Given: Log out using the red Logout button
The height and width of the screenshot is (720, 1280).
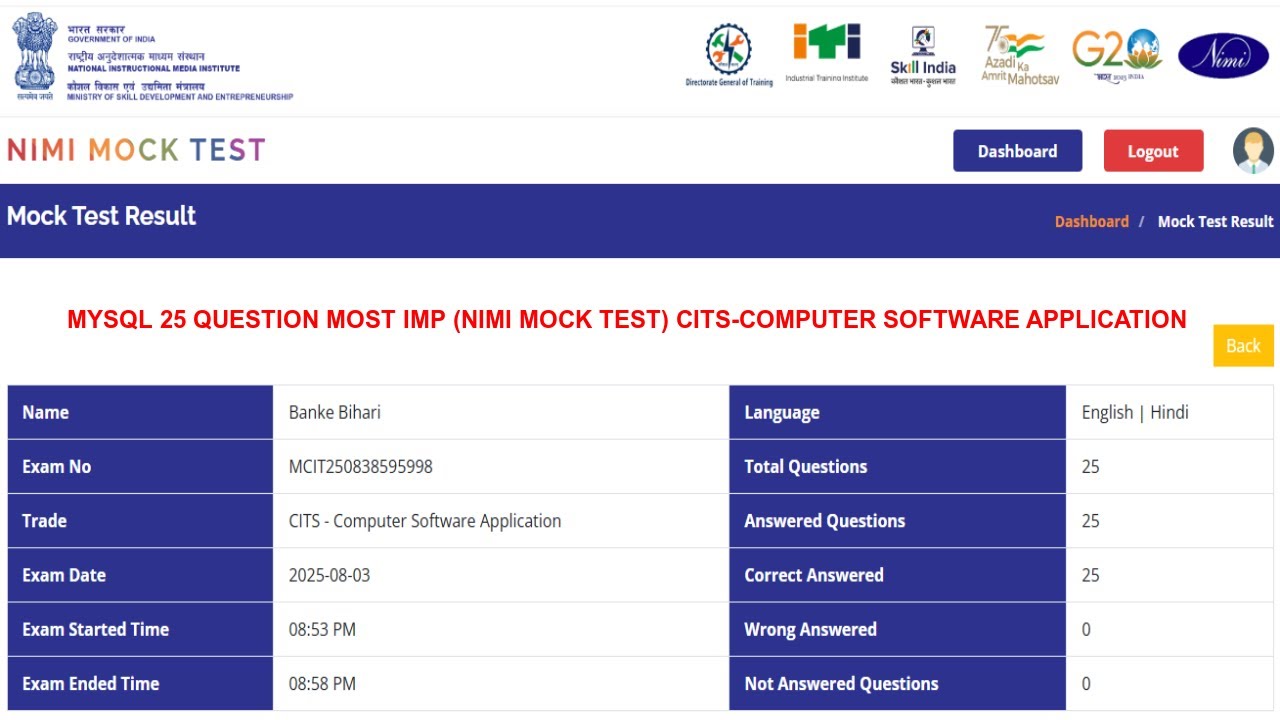Looking at the screenshot, I should [1153, 151].
